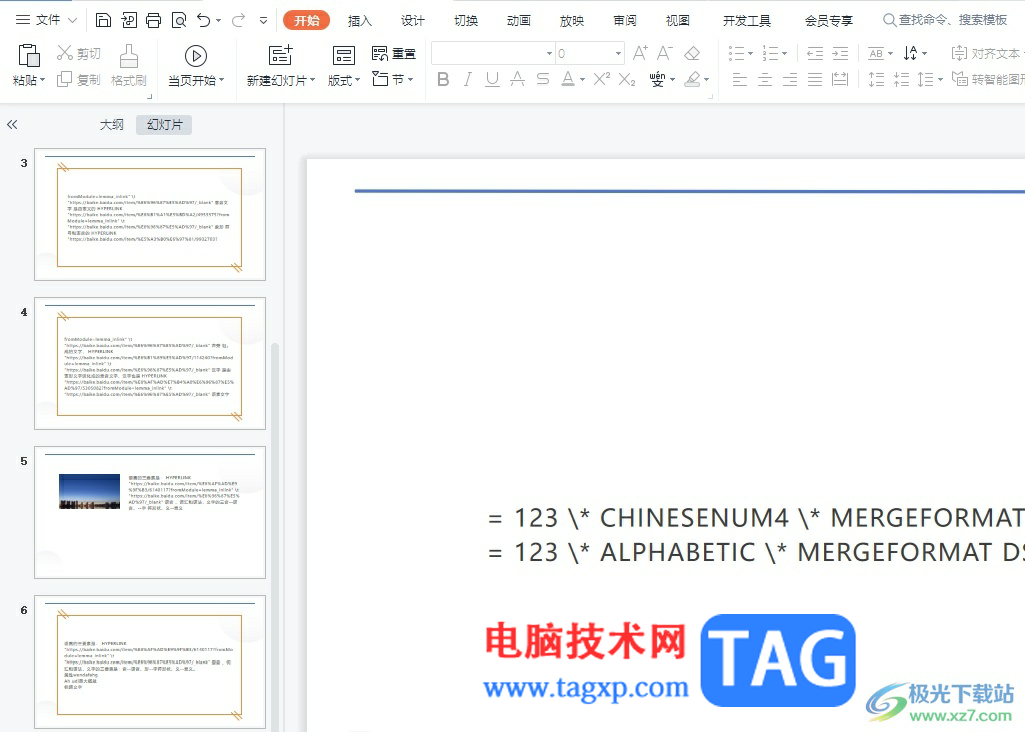Open the 视图 ribbon tab

677,21
